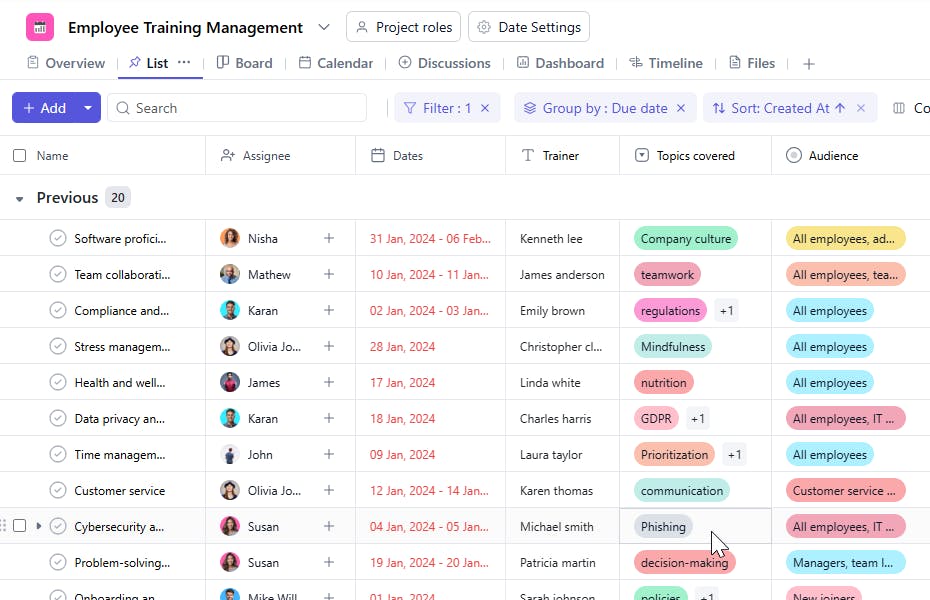Screen dimensions: 930x600
Task: Add assignee plus in Nisha's row
Action: 329,238
